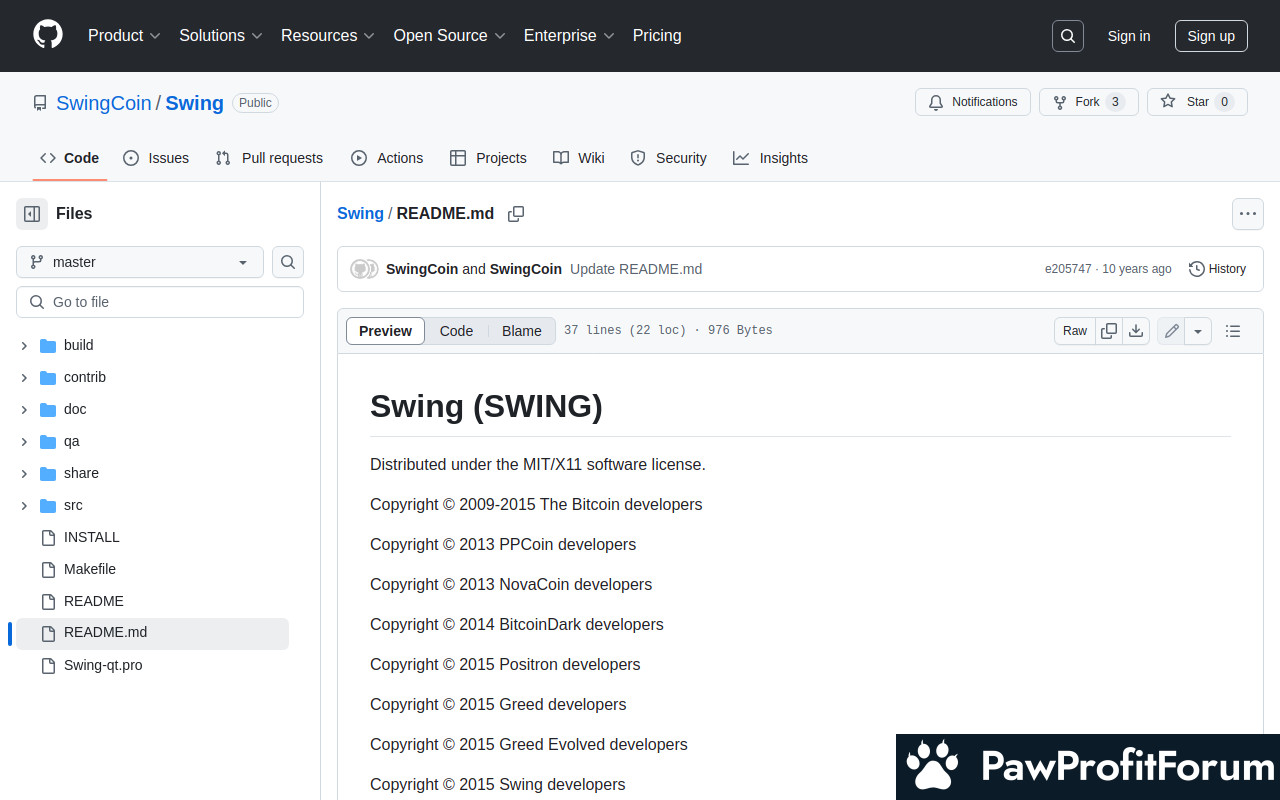Image resolution: width=1280 pixels, height=800 pixels.
Task: Copy the README.md file path
Action: pyautogui.click(x=516, y=214)
